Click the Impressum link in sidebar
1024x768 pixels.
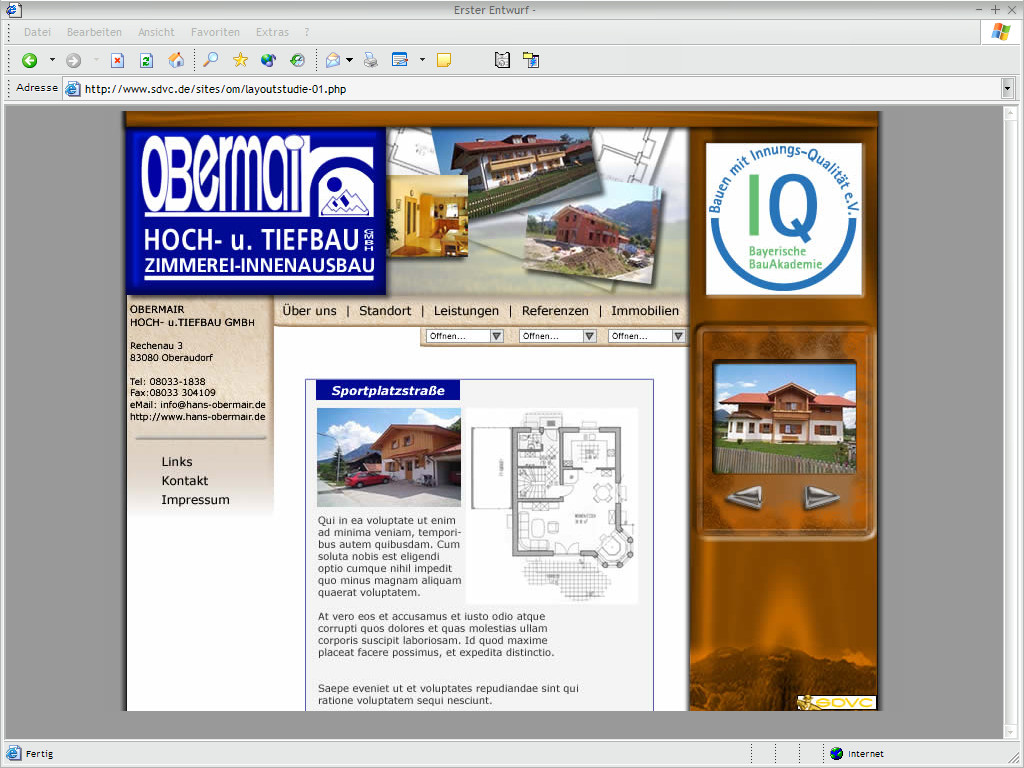pos(195,500)
